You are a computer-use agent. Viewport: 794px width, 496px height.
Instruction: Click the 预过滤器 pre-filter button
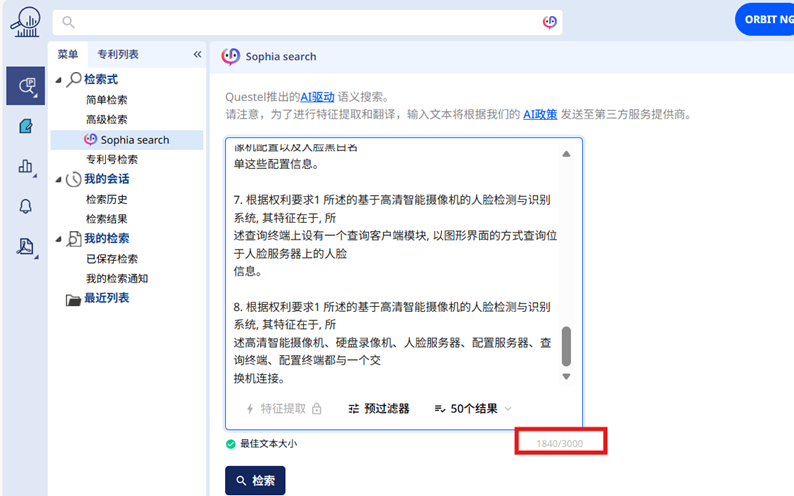click(379, 408)
